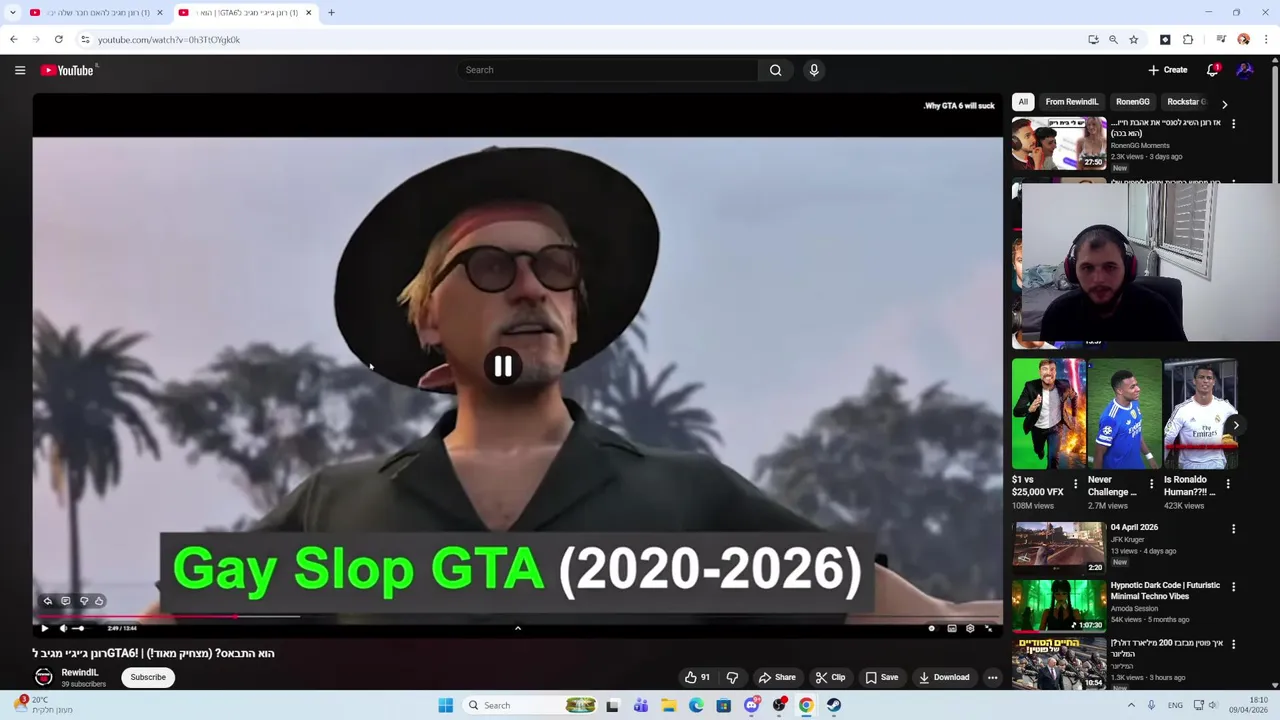Click the comment icon in video overlay
The height and width of the screenshot is (720, 1280).
tap(65, 601)
